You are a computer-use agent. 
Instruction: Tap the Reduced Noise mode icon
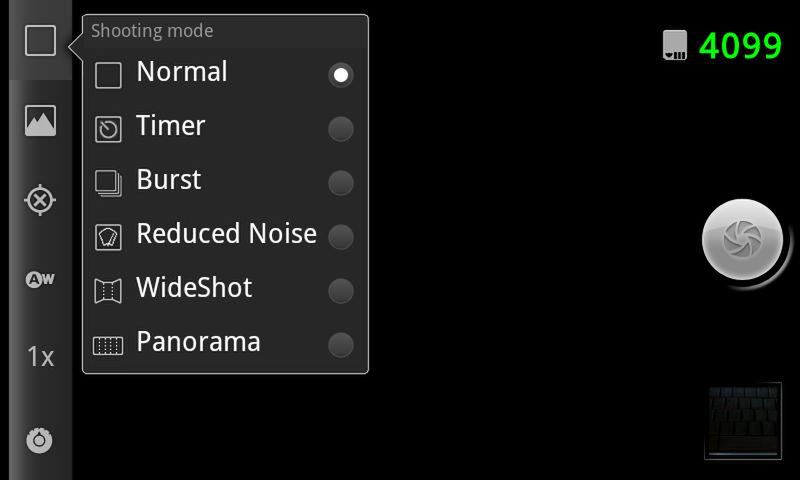108,237
